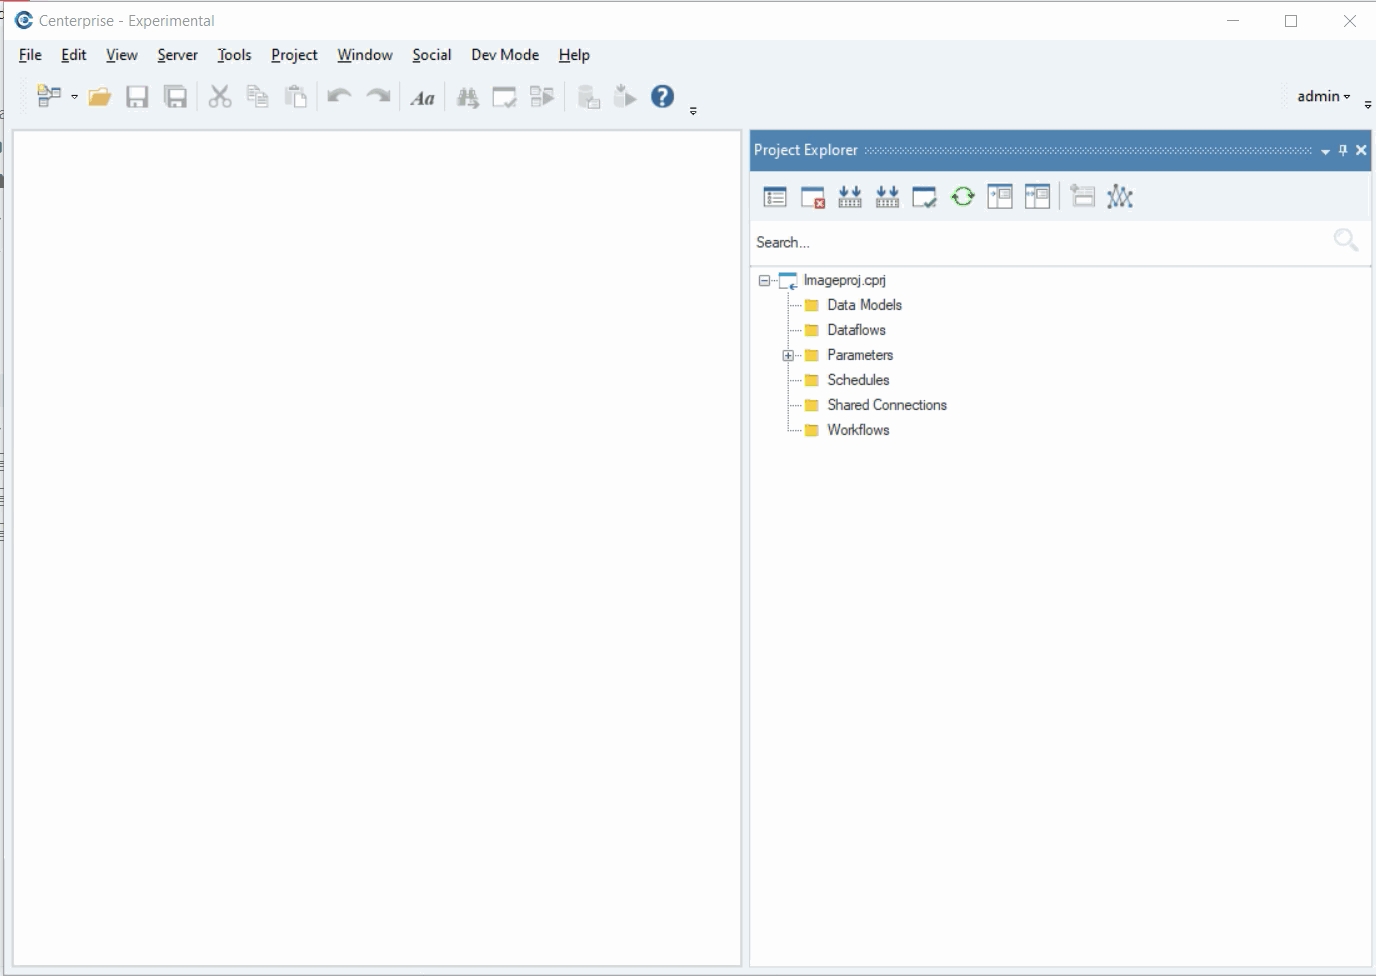Open the admin user dropdown
This screenshot has width=1380, height=976.
(1323, 96)
